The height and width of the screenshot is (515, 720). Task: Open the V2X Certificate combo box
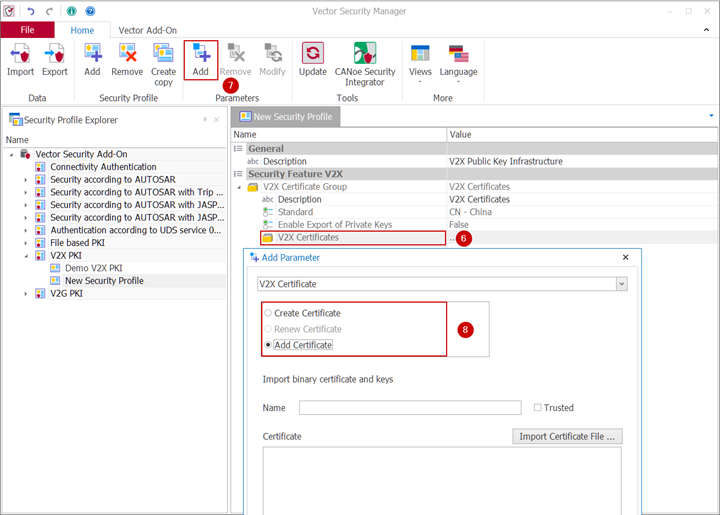click(x=442, y=284)
